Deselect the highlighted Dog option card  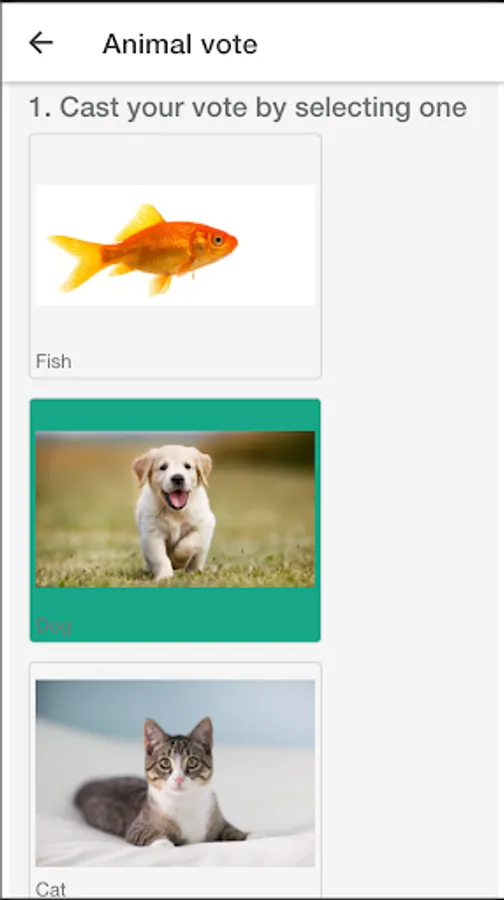(175, 520)
